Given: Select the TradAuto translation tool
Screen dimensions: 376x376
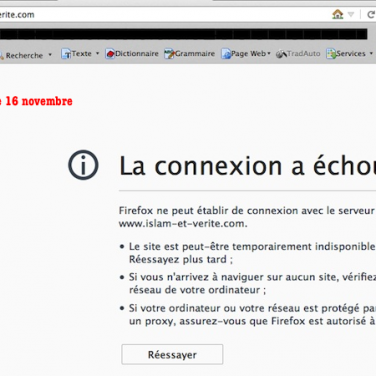Looking at the screenshot, I should (298, 54).
